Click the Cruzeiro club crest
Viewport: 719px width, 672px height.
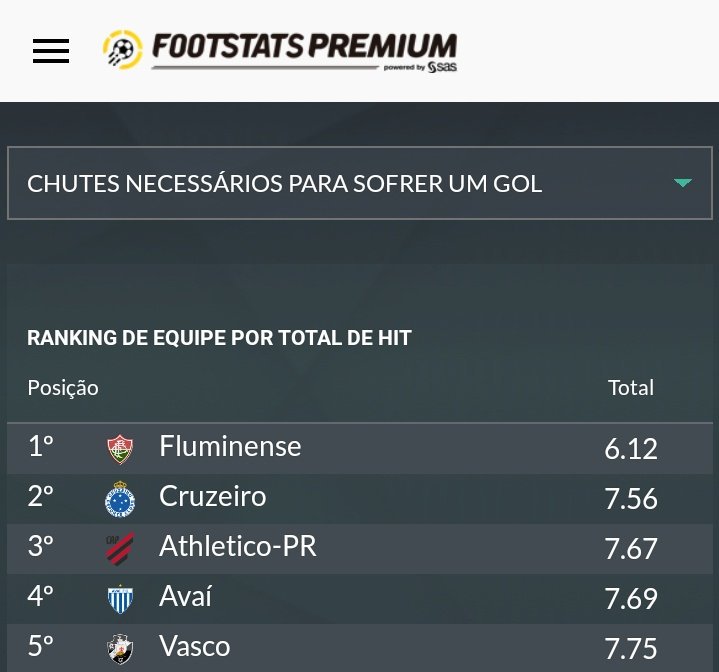[120, 499]
